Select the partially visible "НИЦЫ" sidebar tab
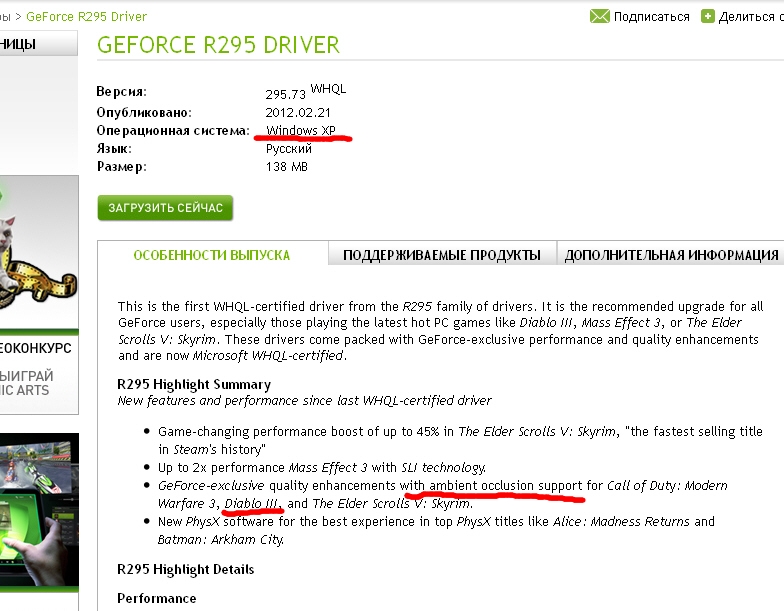784x611 pixels. (20, 44)
